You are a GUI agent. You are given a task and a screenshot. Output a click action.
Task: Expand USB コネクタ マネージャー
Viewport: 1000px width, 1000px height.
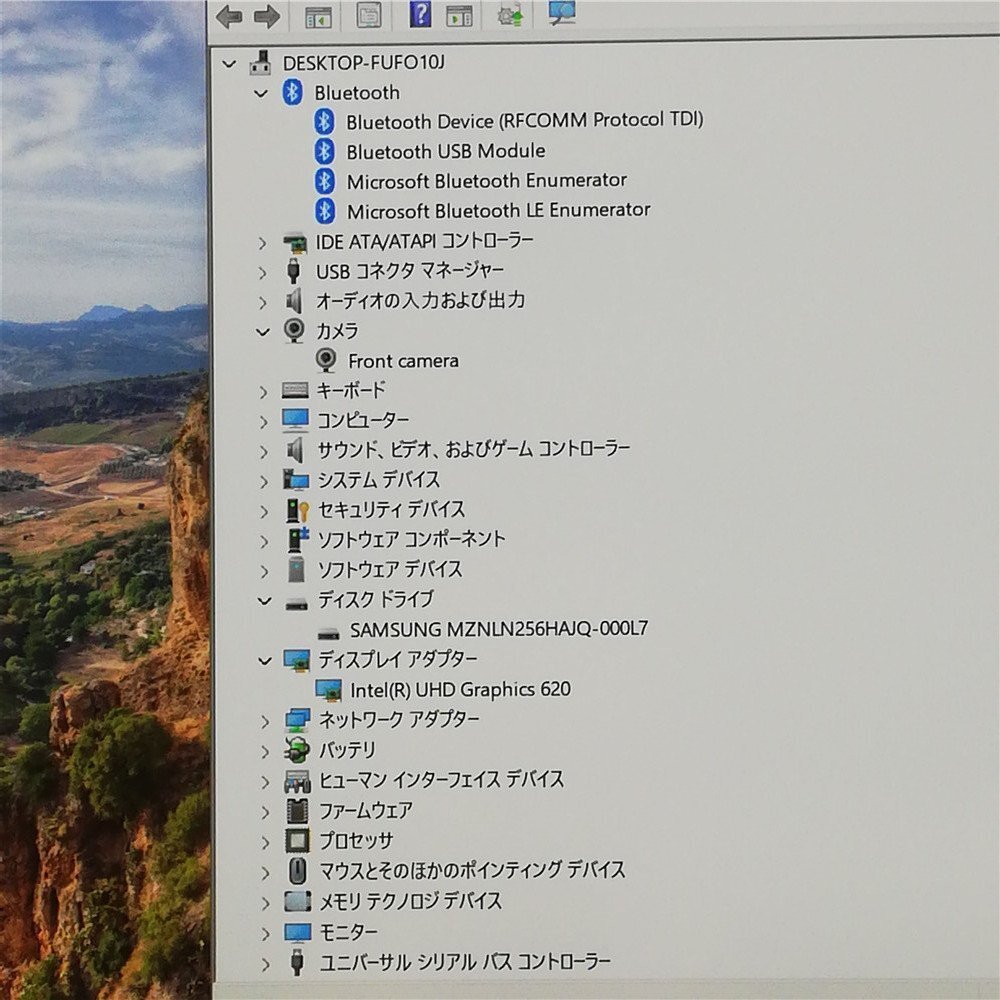click(262, 273)
